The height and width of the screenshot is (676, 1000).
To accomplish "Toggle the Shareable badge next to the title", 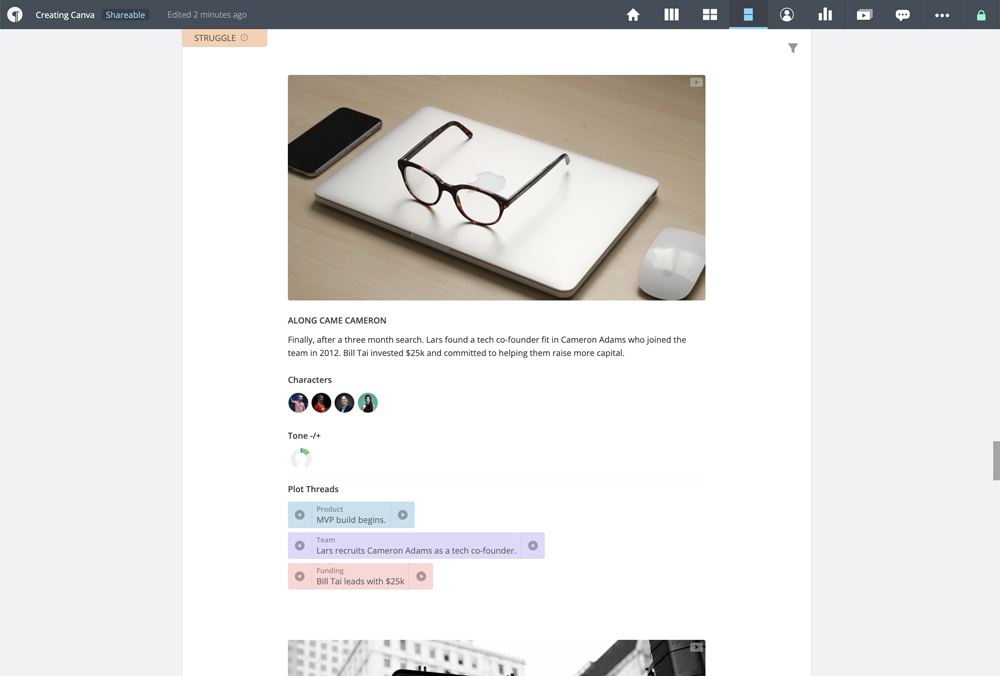I will click(124, 15).
